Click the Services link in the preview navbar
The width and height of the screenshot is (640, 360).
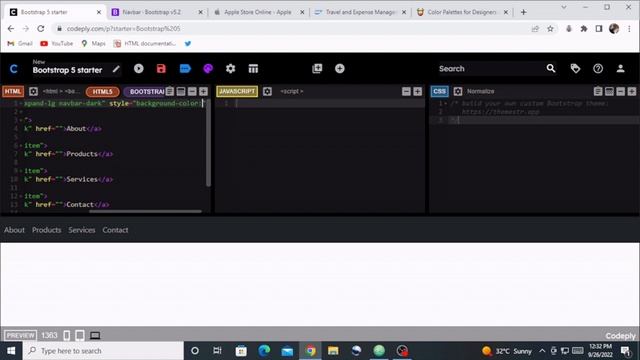pyautogui.click(x=82, y=230)
